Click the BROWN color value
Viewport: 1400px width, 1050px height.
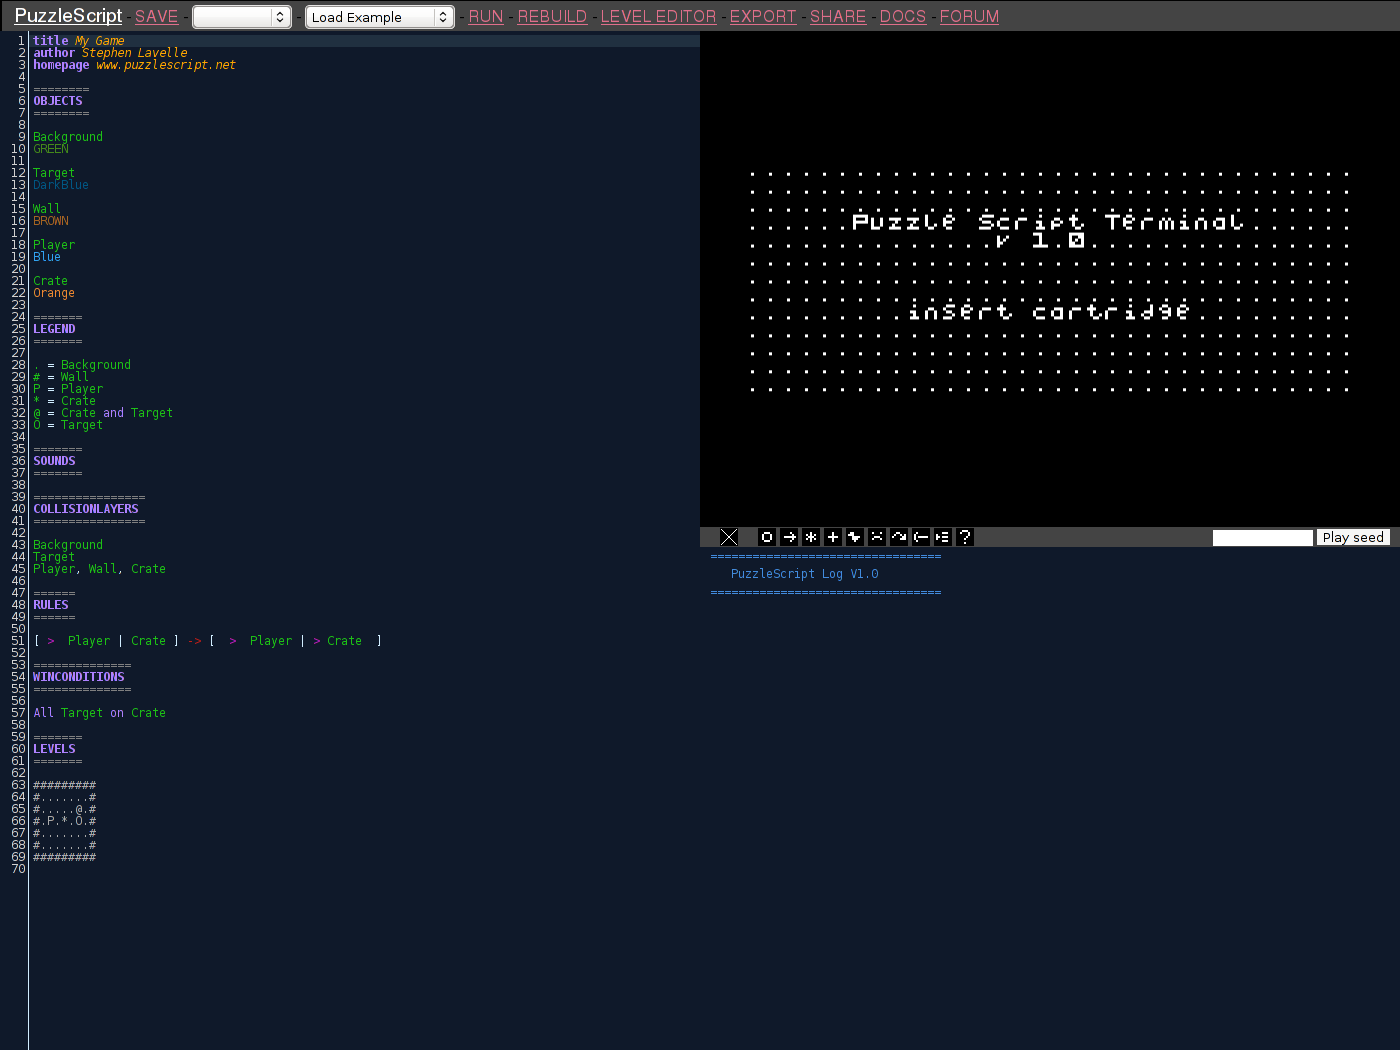[51, 221]
